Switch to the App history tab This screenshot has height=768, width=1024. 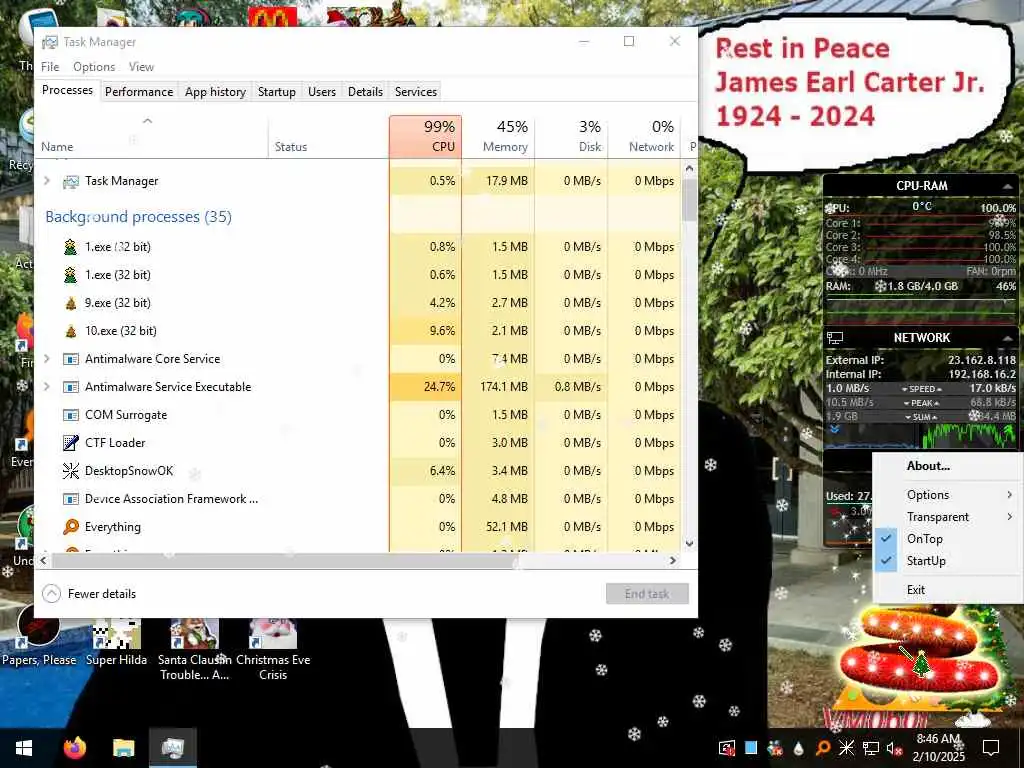point(216,92)
